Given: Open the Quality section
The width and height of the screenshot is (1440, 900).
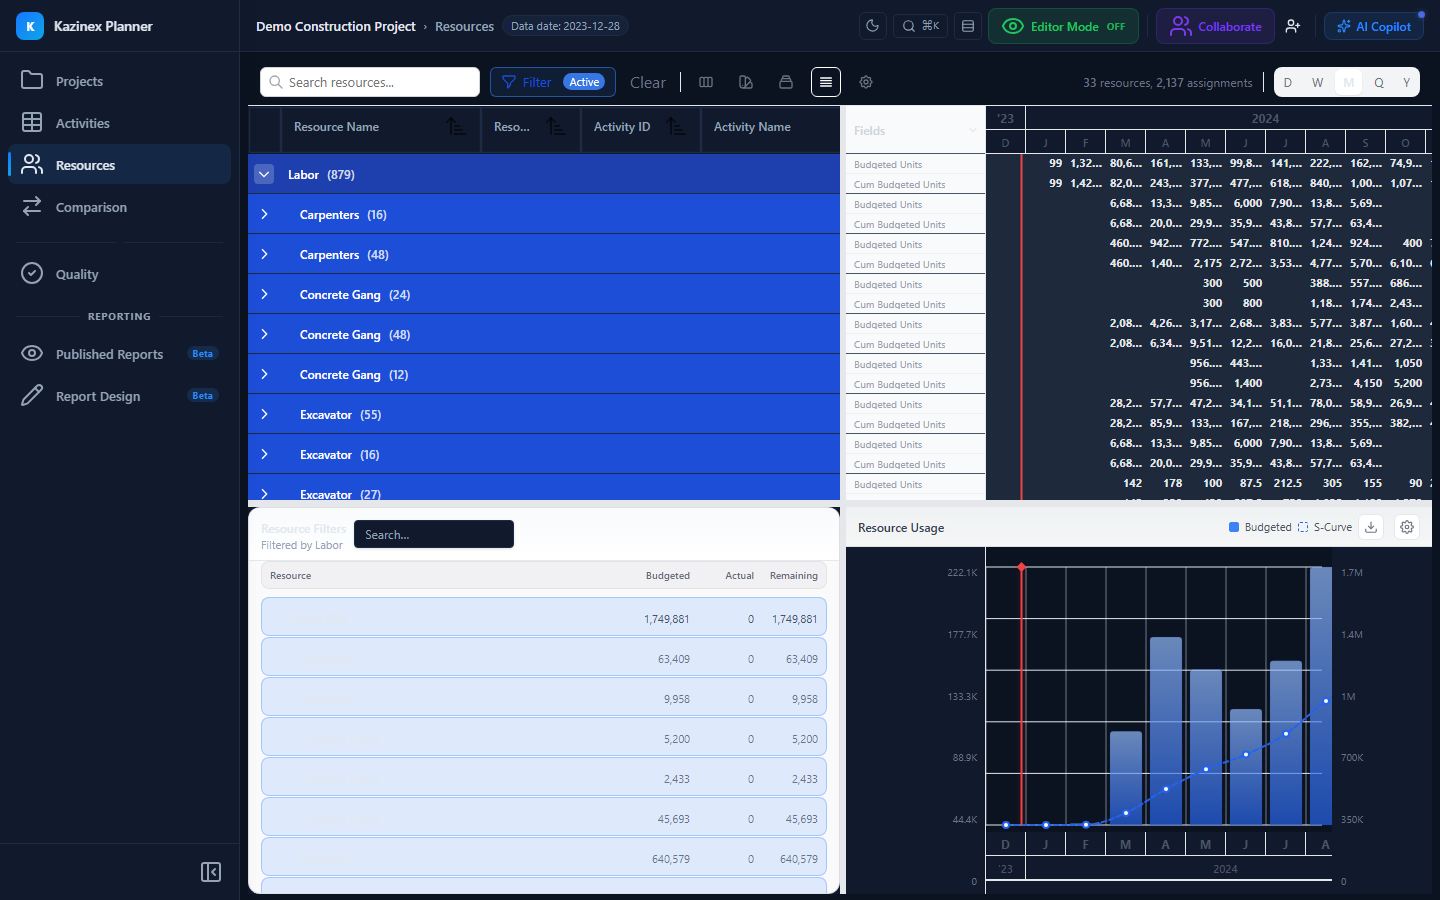Looking at the screenshot, I should point(119,274).
